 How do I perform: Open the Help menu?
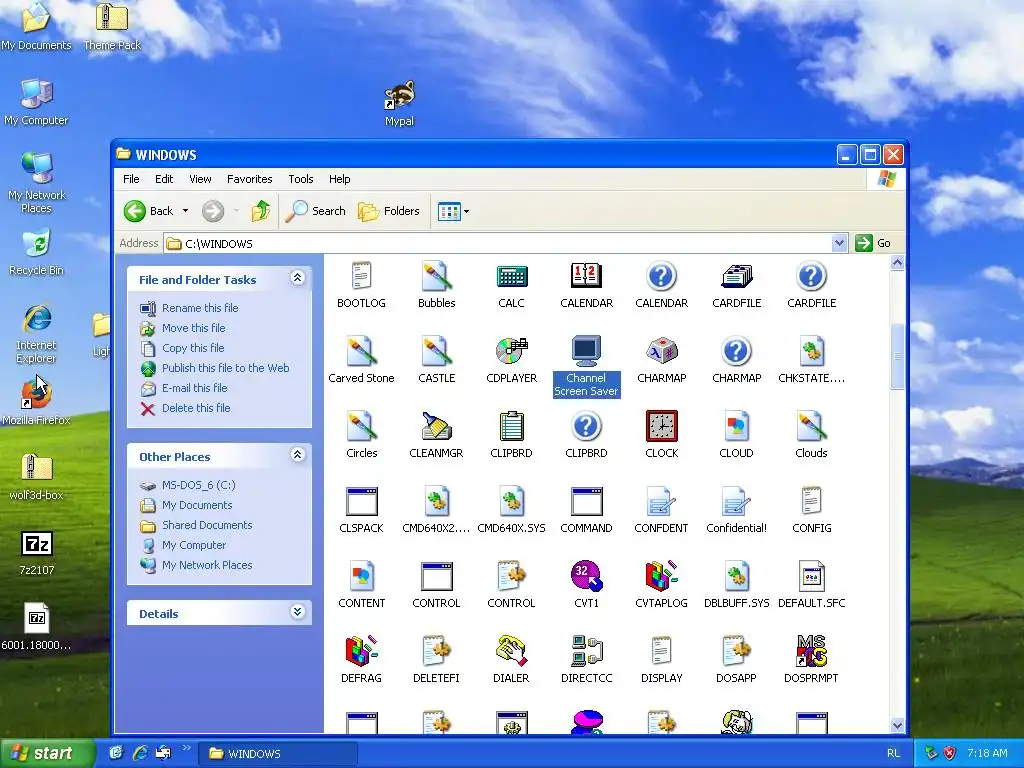(339, 179)
